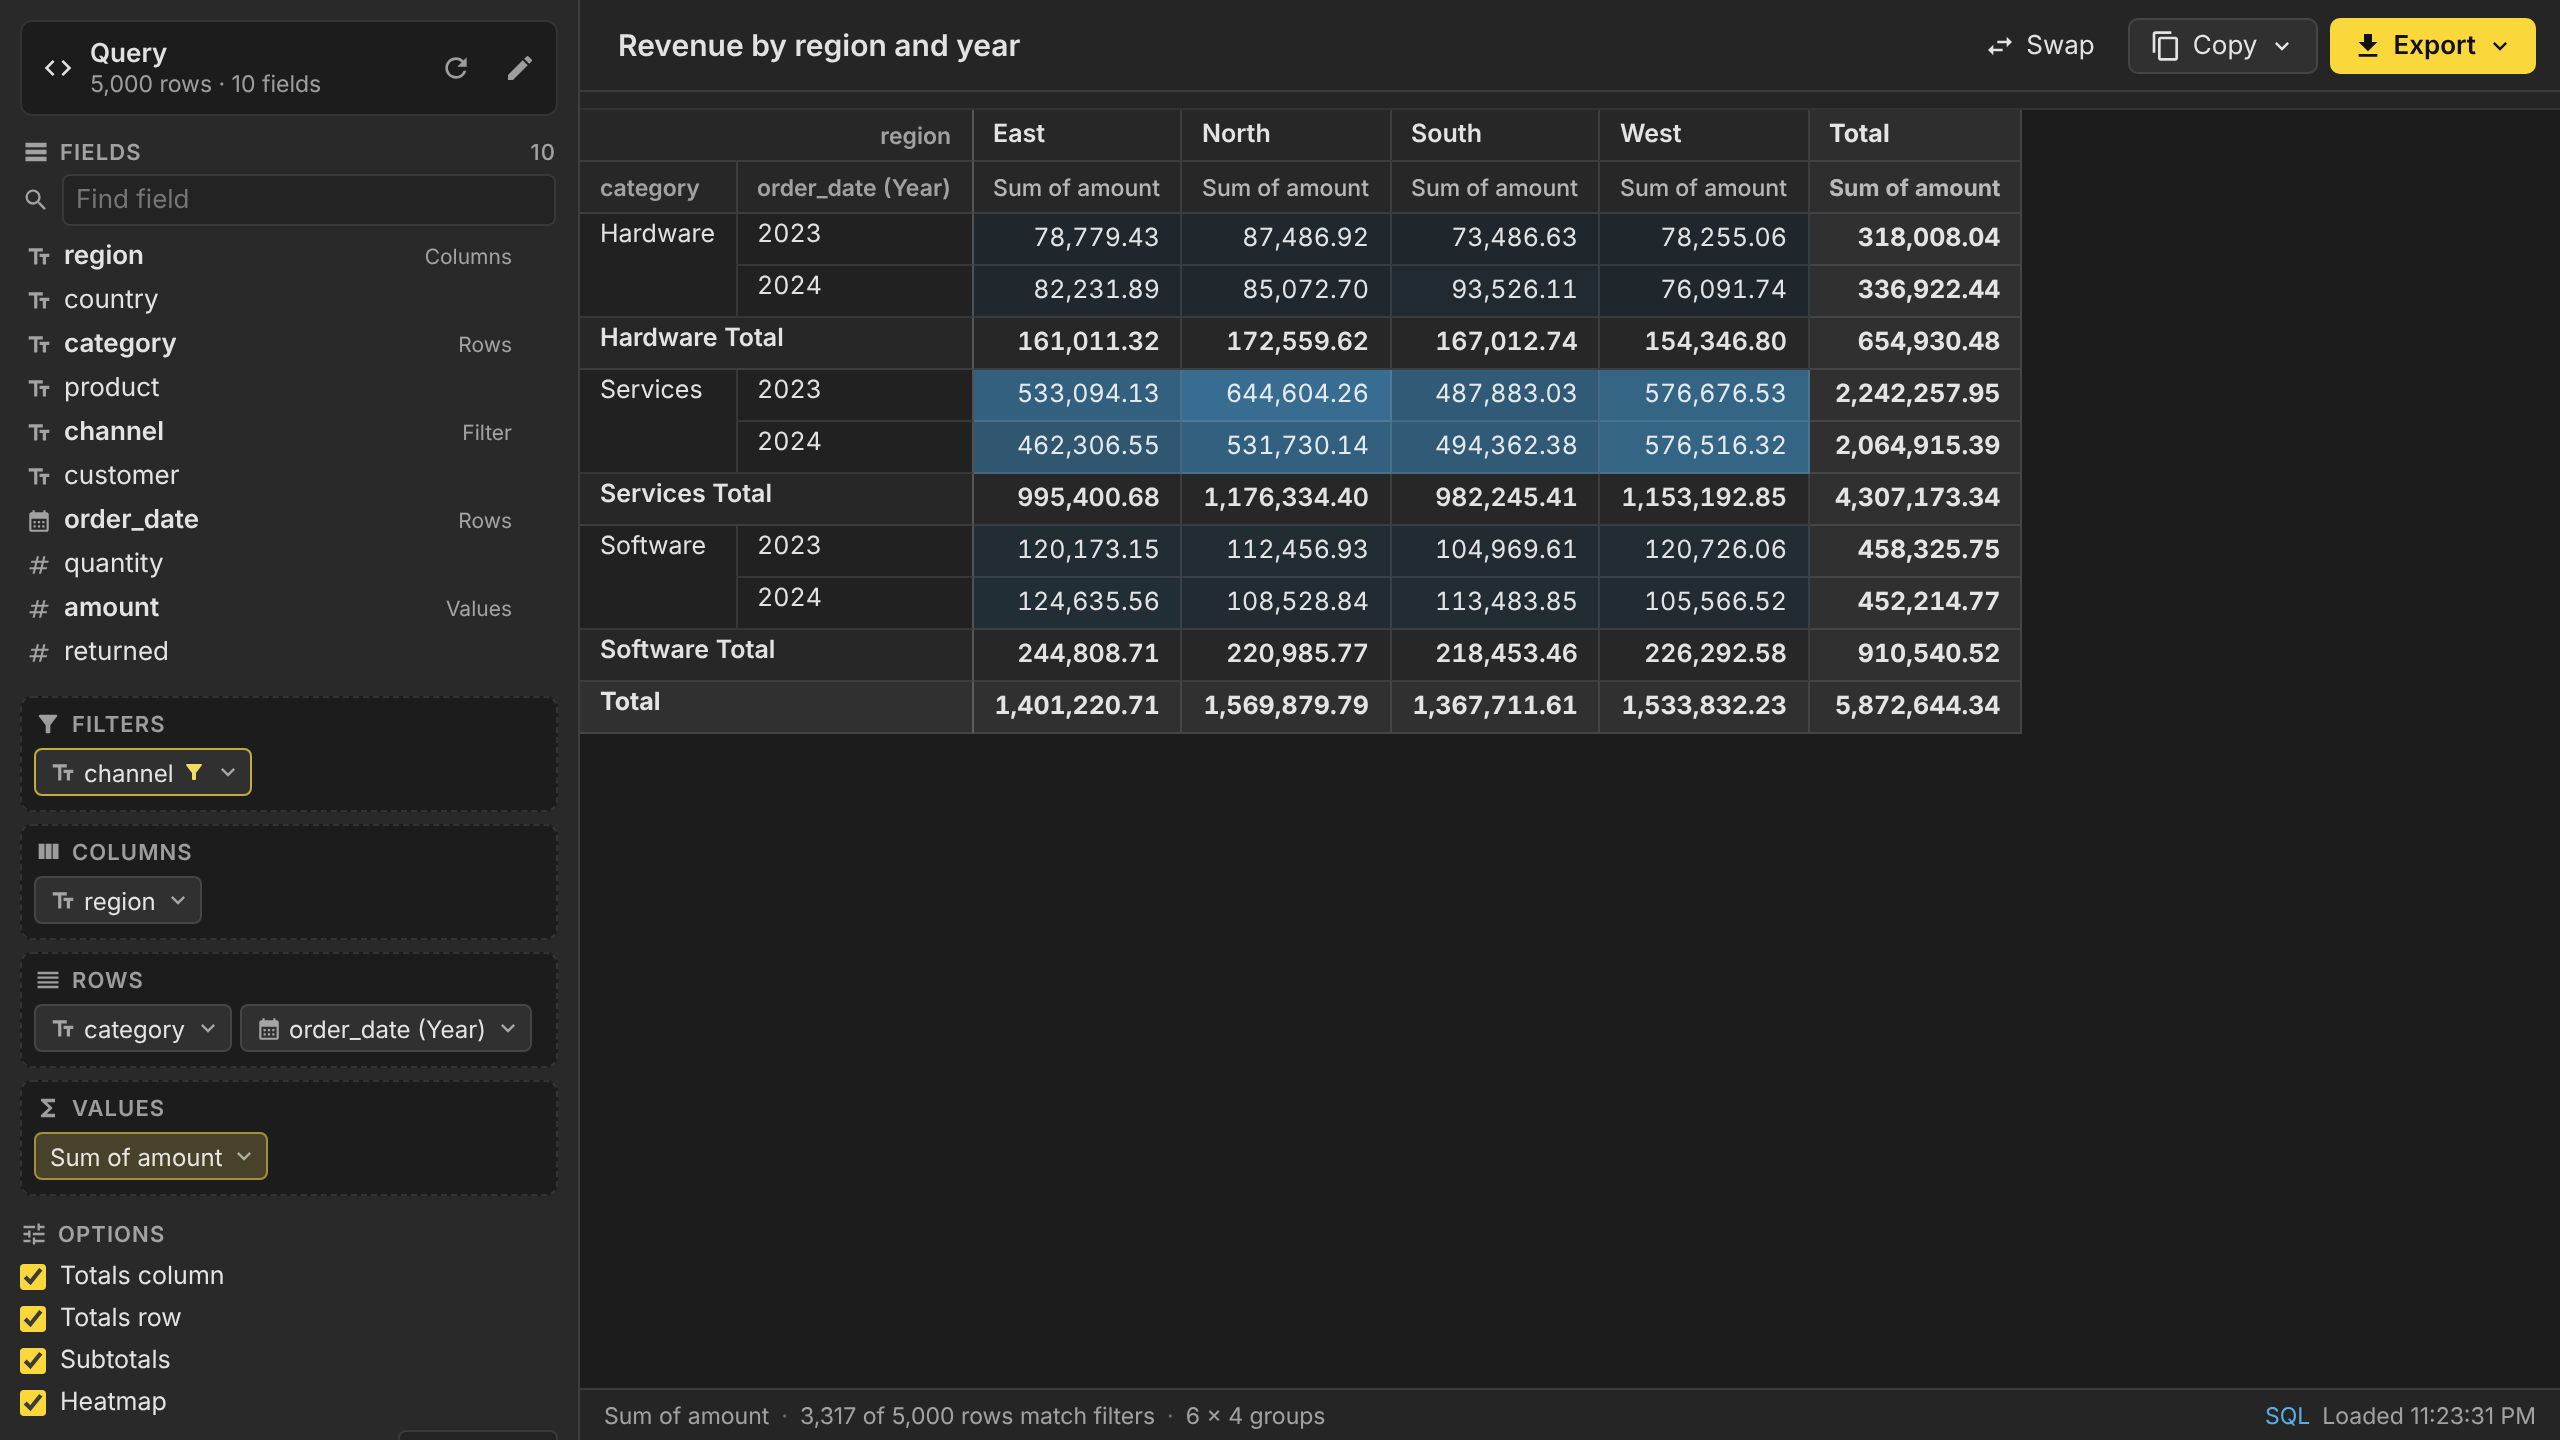Uncheck the Totals column option

pos(33,1276)
